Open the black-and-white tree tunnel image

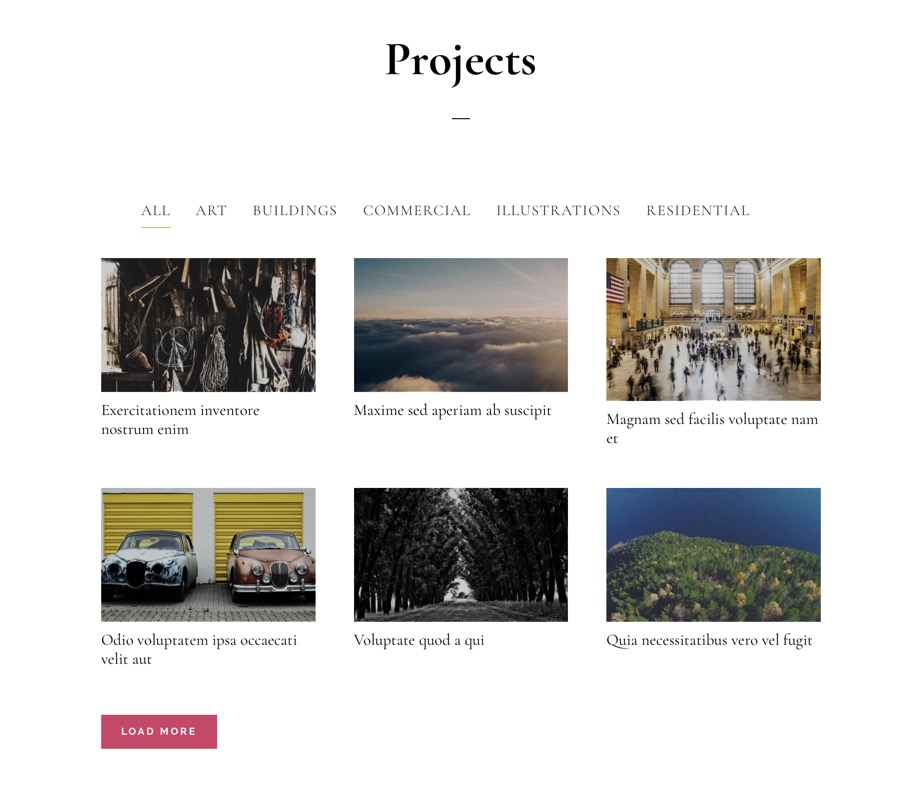(461, 555)
